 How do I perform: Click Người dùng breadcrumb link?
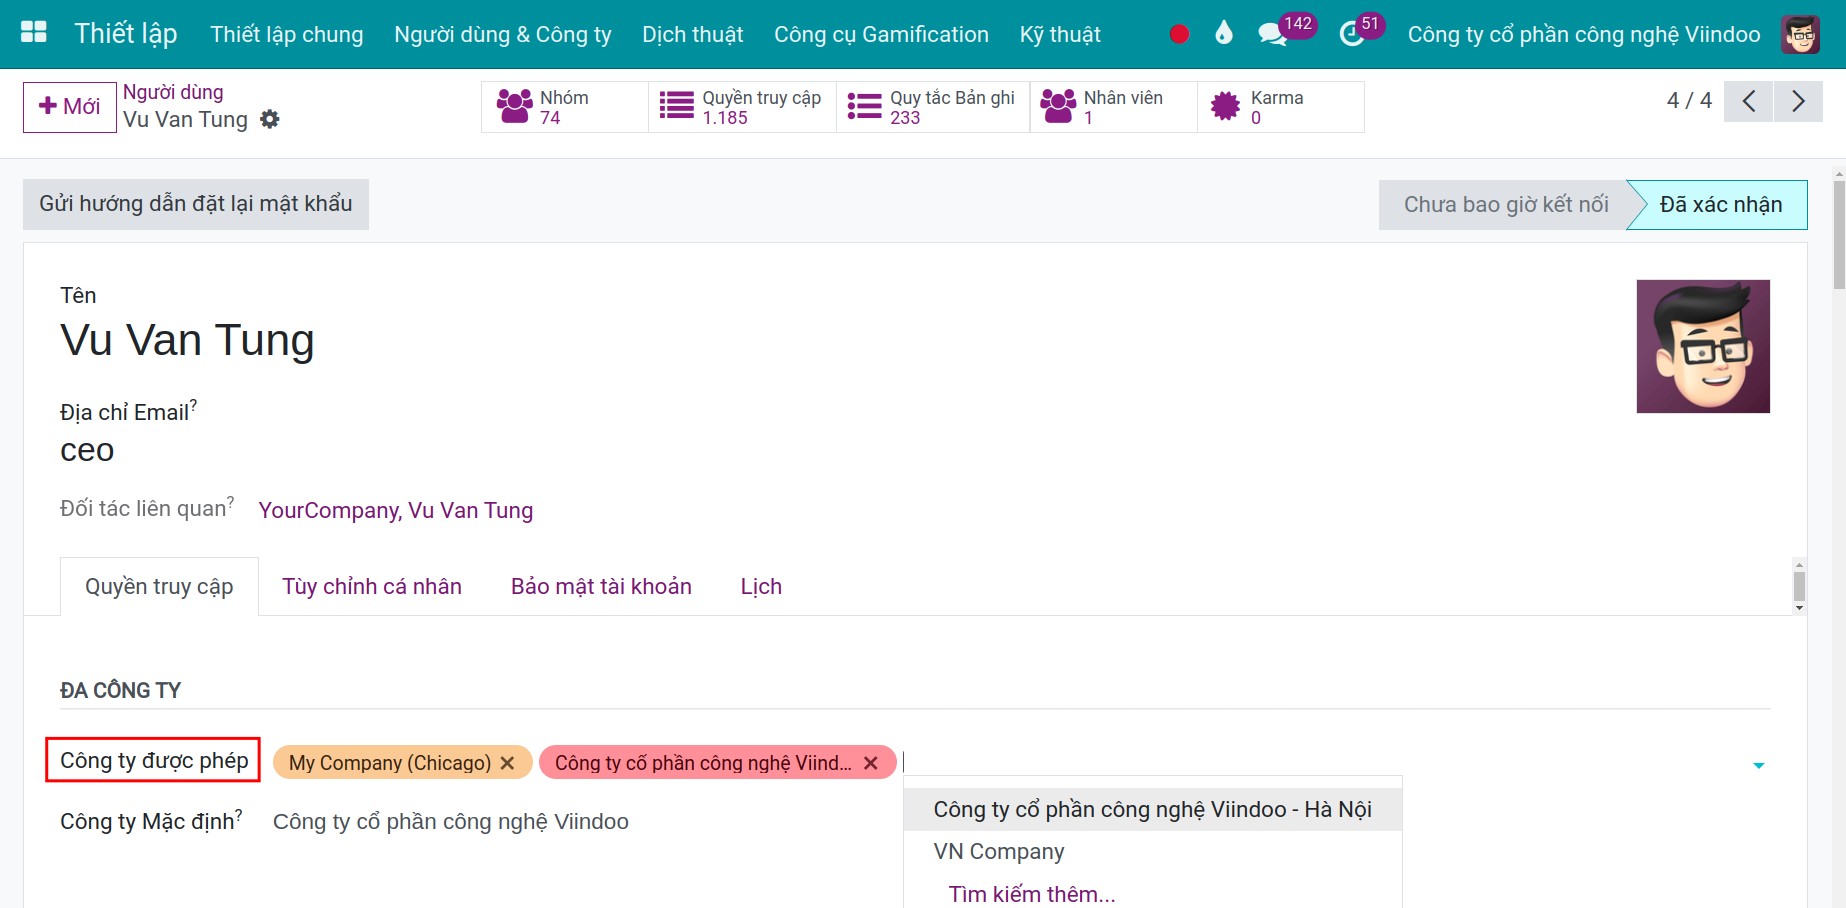pos(173,92)
